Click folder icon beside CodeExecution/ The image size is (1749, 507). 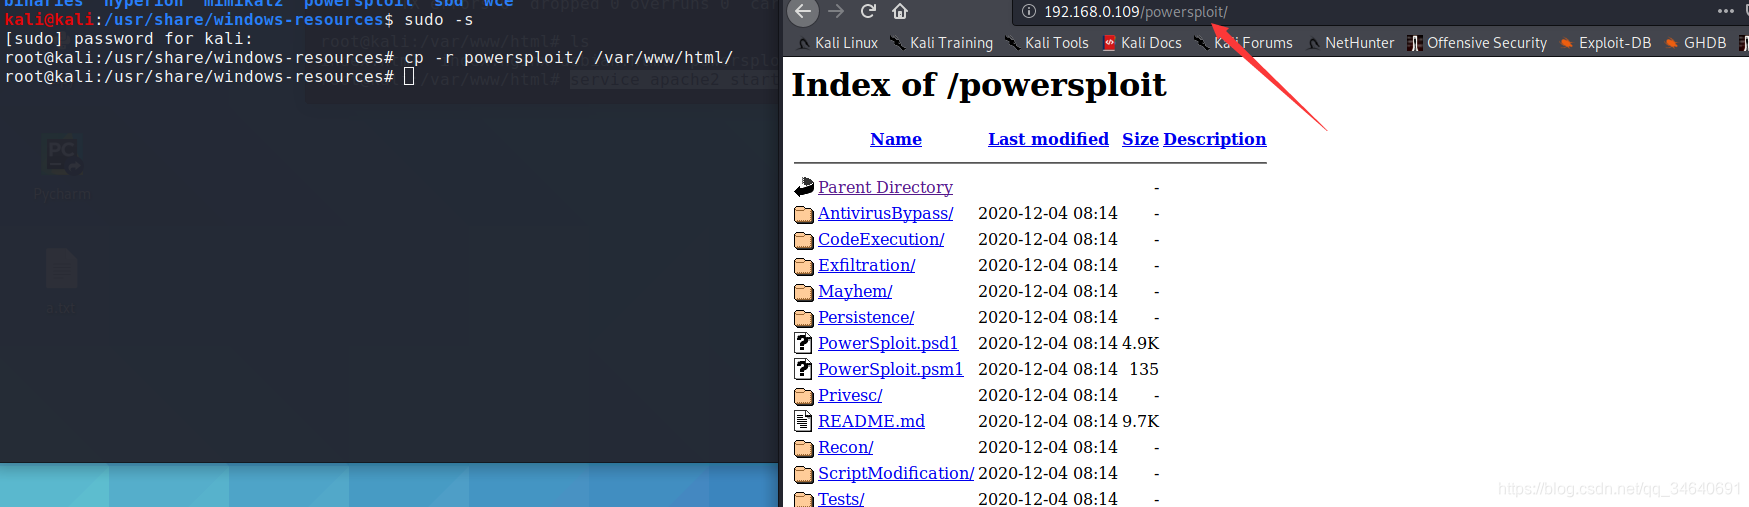pos(804,240)
